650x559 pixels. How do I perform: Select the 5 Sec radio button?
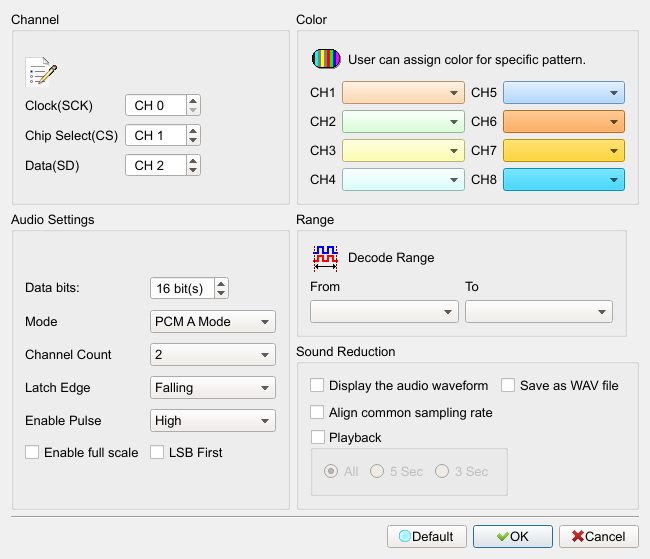click(377, 472)
